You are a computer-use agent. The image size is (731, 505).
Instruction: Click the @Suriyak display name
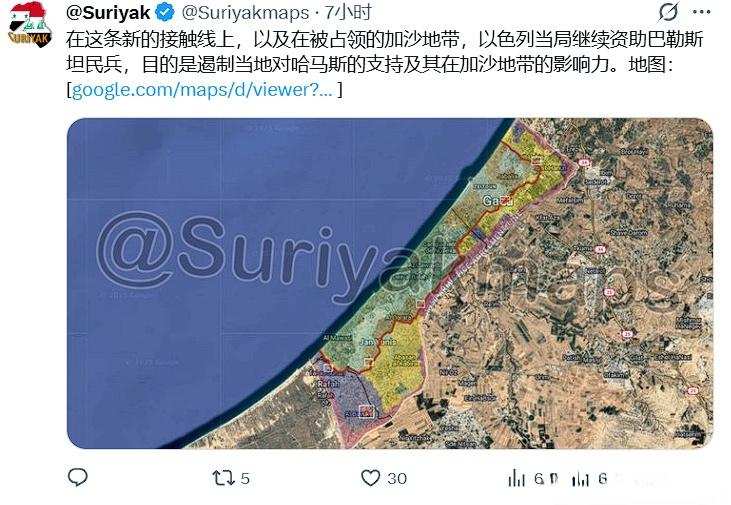(x=108, y=13)
